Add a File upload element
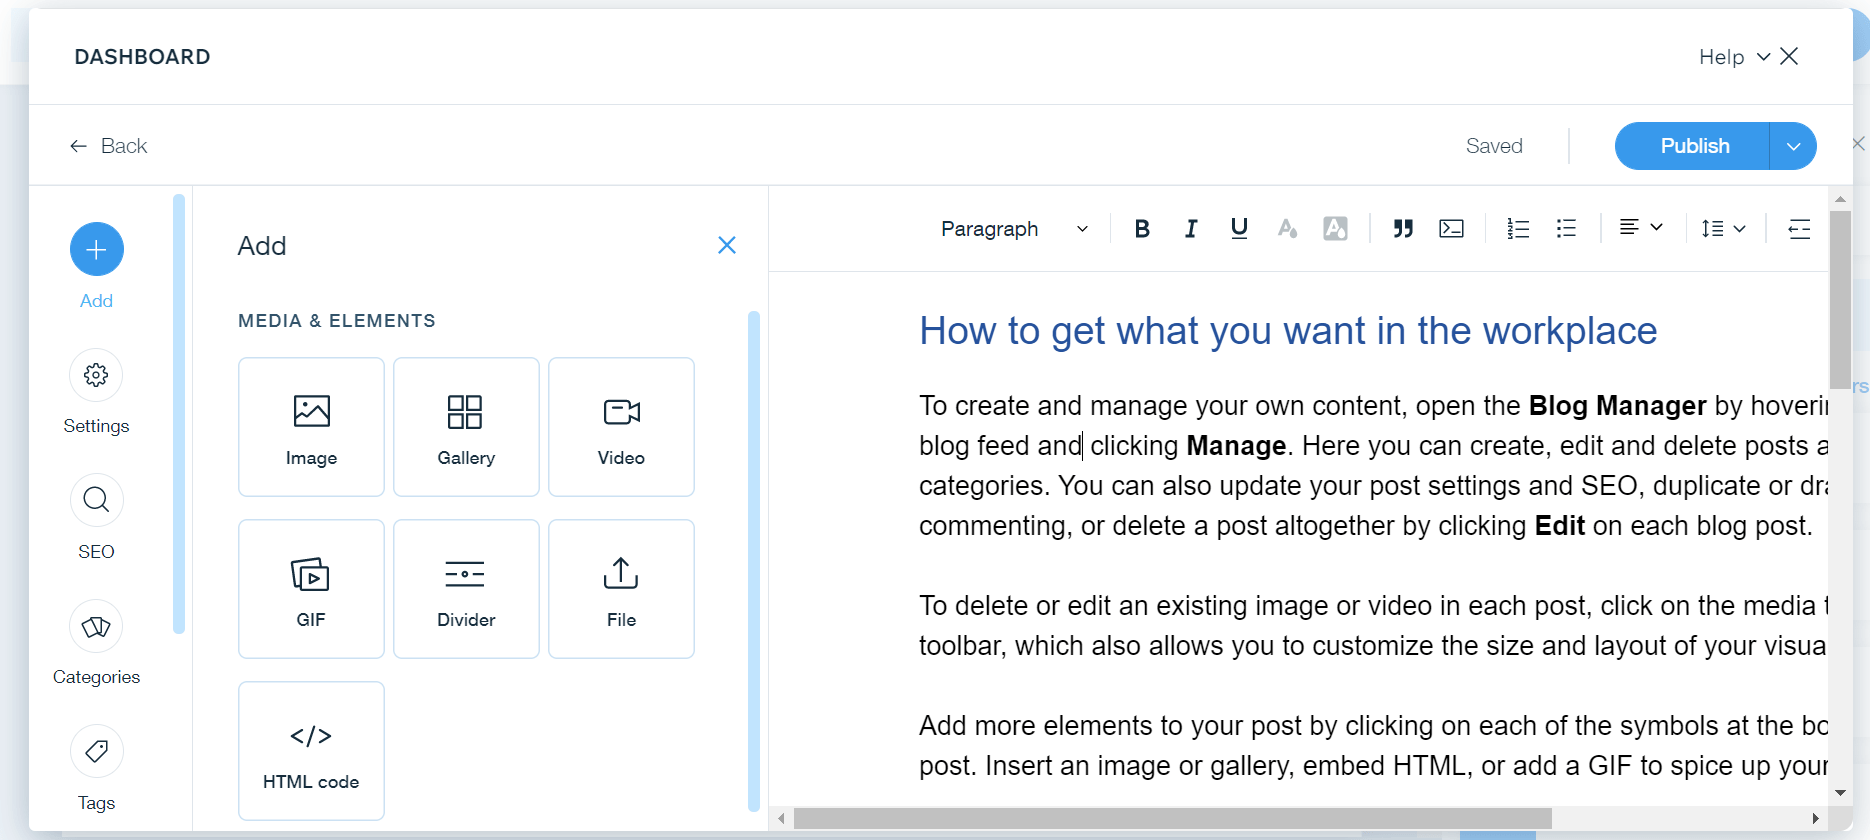This screenshot has height=840, width=1870. 621,589
